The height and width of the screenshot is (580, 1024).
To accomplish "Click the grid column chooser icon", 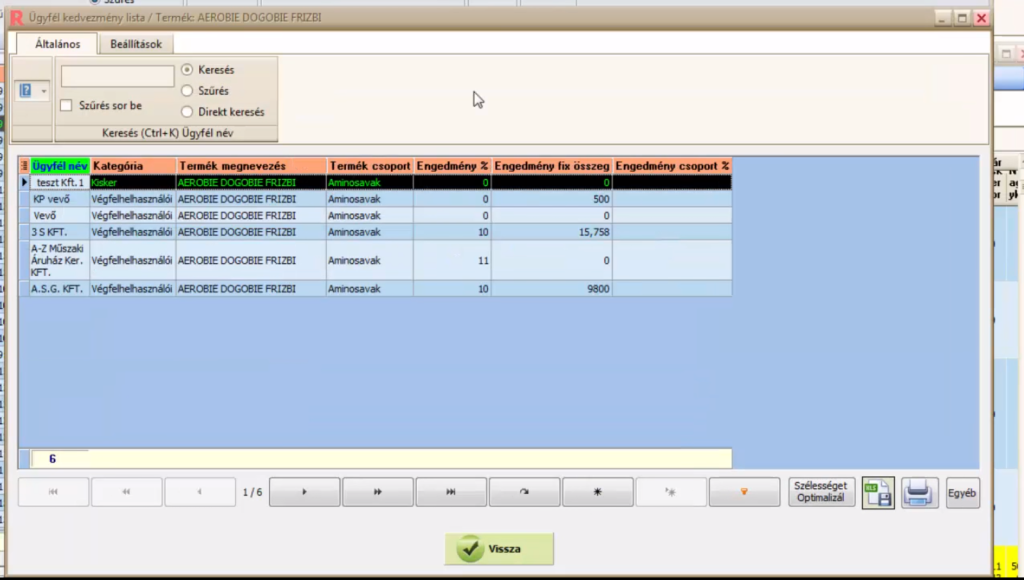I will pos(24,166).
